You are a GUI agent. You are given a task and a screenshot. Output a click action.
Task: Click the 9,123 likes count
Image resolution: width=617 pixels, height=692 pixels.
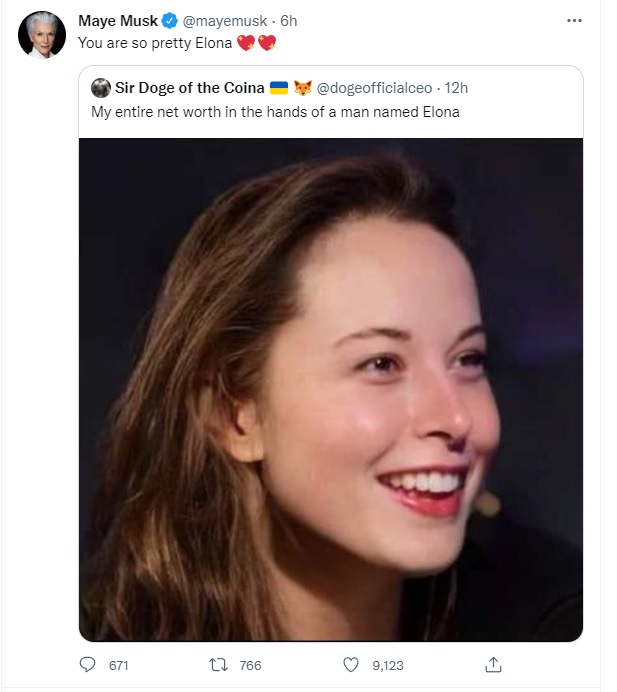click(388, 665)
